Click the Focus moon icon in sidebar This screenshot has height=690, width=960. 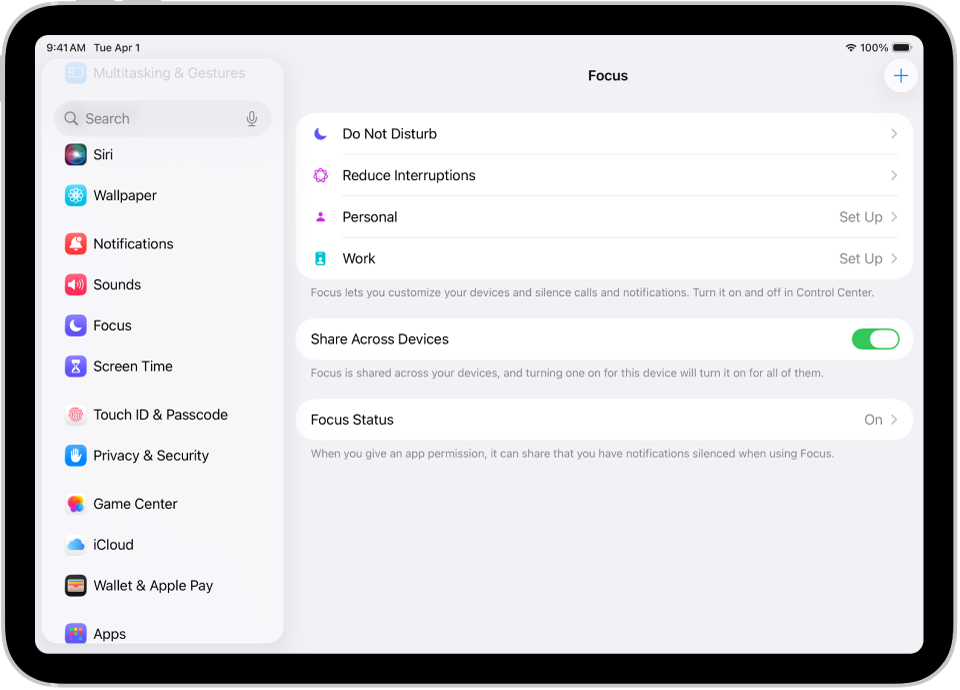[76, 325]
